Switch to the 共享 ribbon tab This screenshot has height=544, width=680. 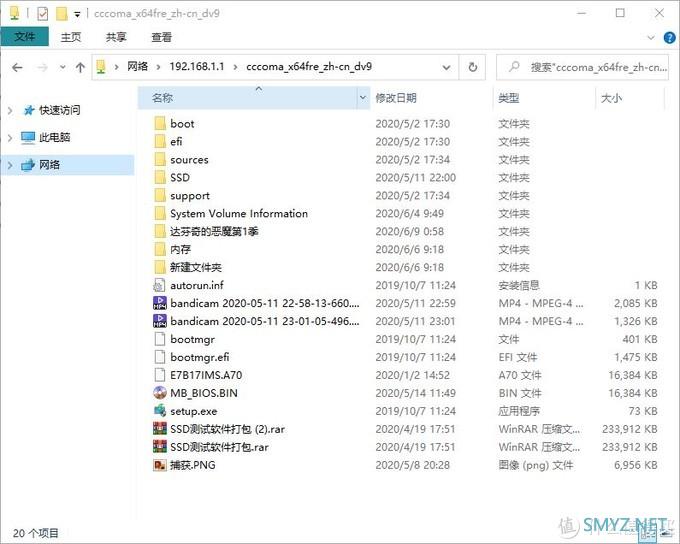point(116,37)
